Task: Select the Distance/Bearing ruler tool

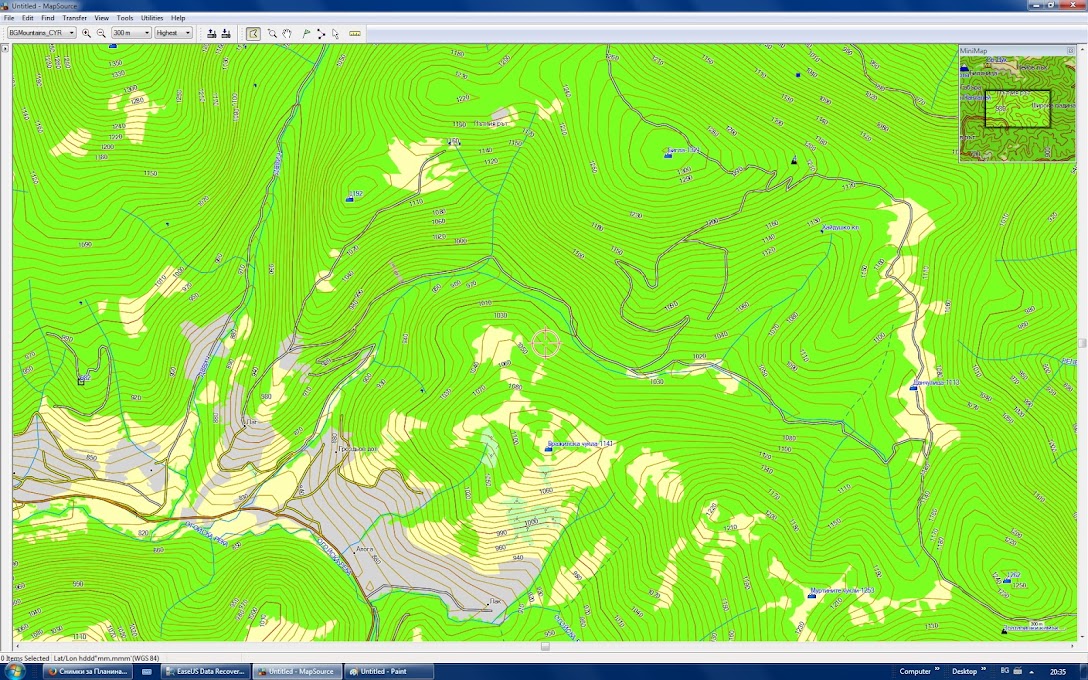Action: click(355, 33)
